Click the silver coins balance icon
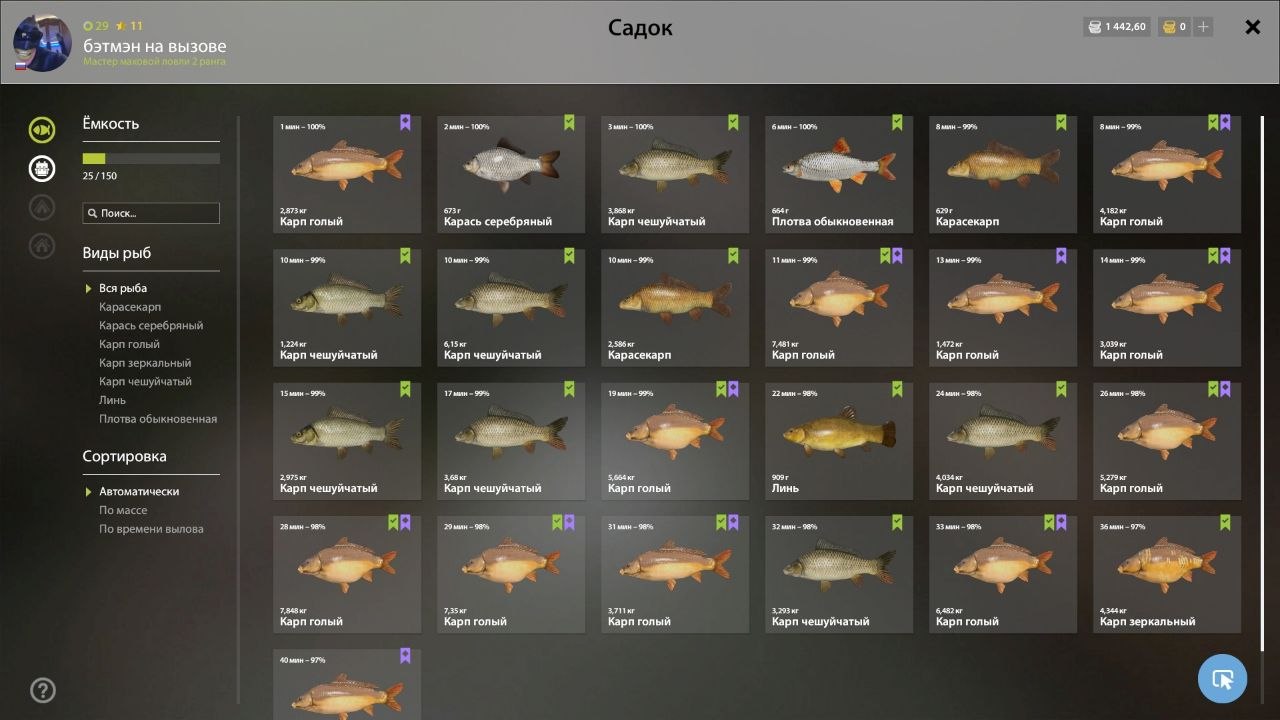 [1096, 27]
